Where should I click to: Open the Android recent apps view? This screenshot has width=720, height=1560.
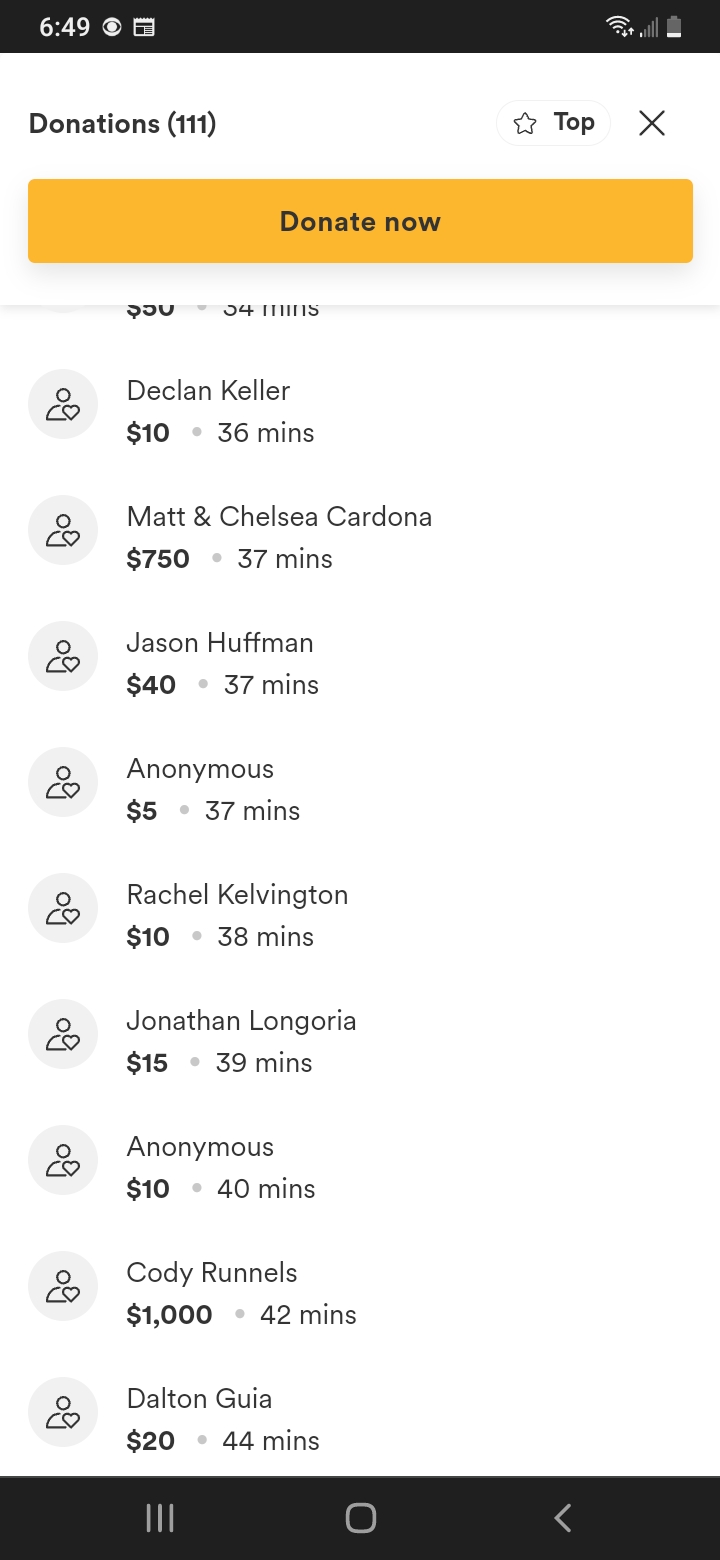[x=160, y=1518]
